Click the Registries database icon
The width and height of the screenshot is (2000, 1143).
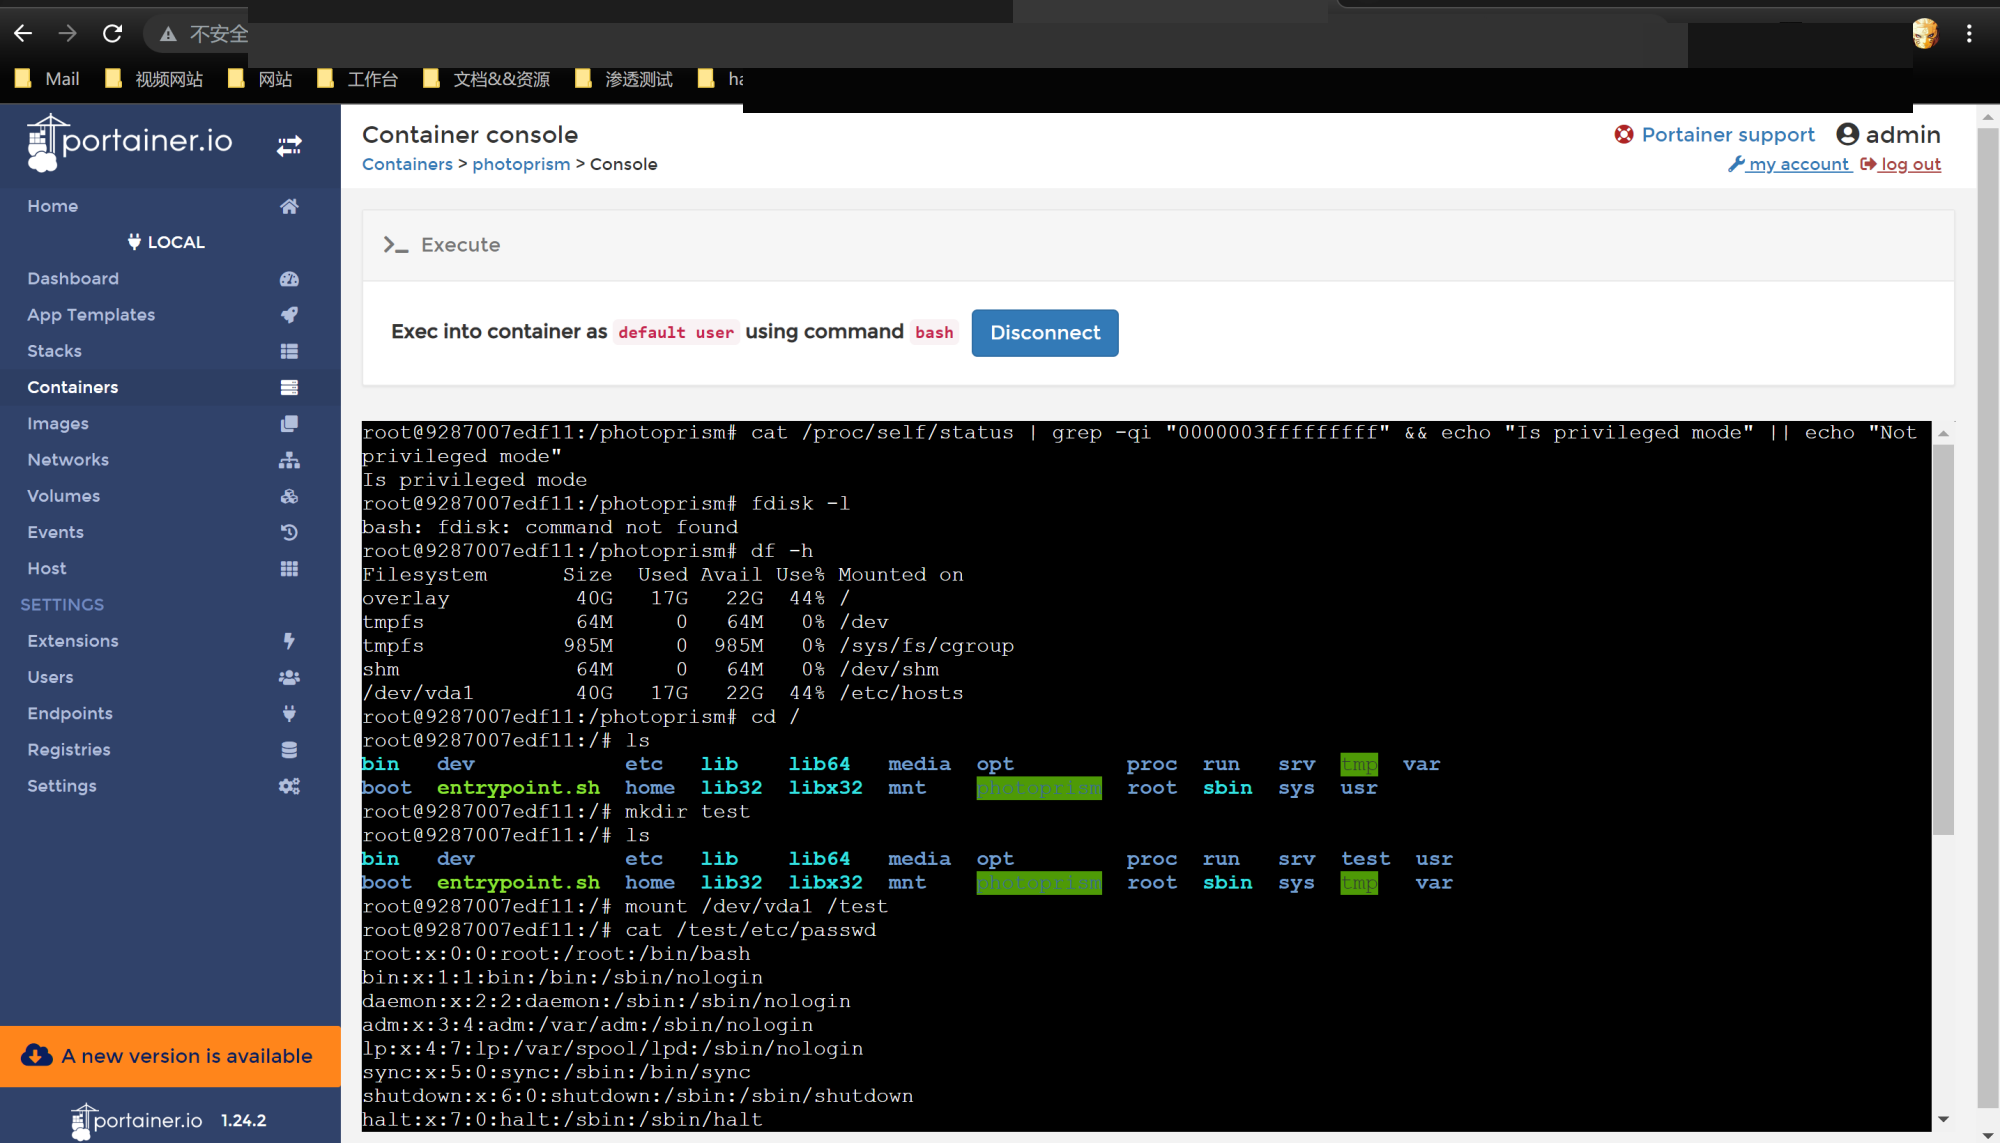tap(289, 750)
